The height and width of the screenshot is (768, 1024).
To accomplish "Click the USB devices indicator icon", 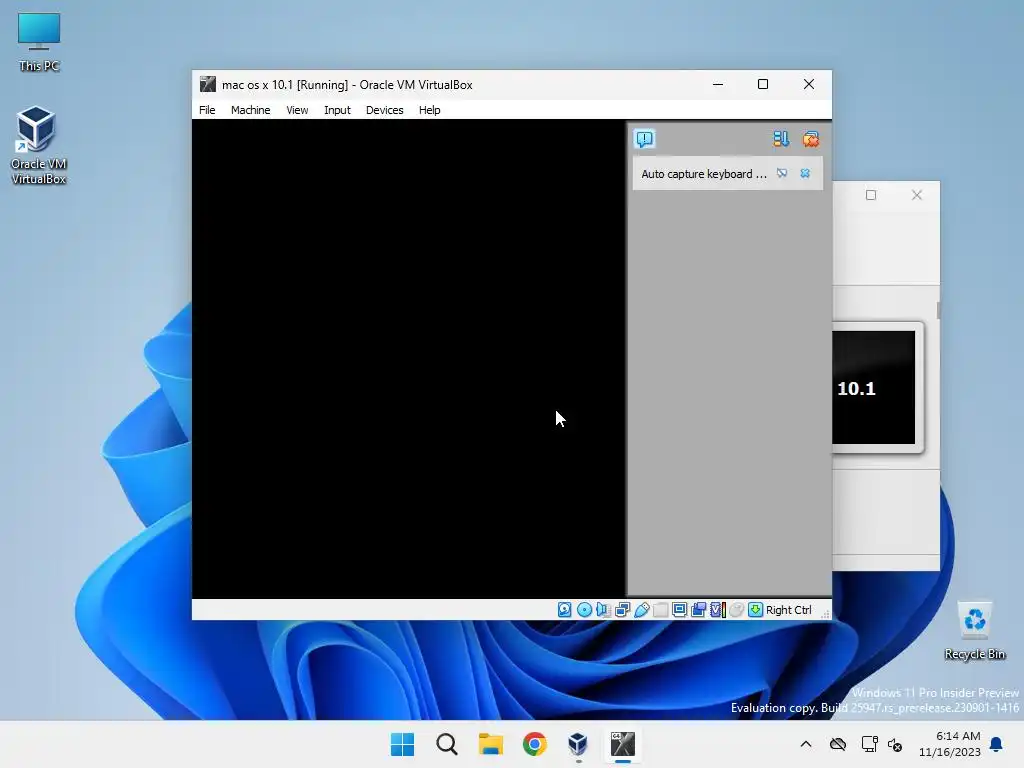I will (641, 610).
